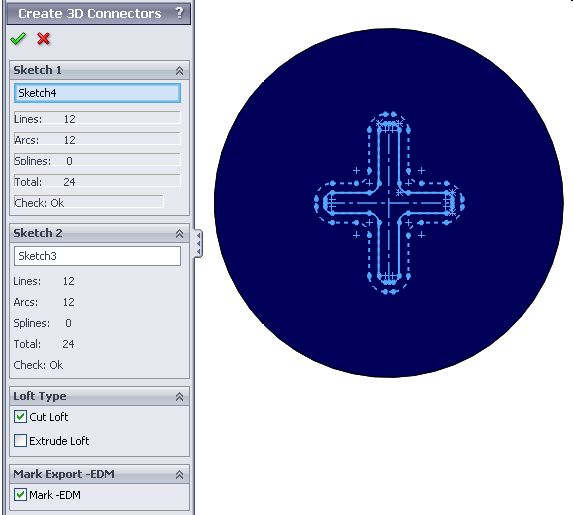Collapse the Sketch 2 section chevron

[179, 234]
